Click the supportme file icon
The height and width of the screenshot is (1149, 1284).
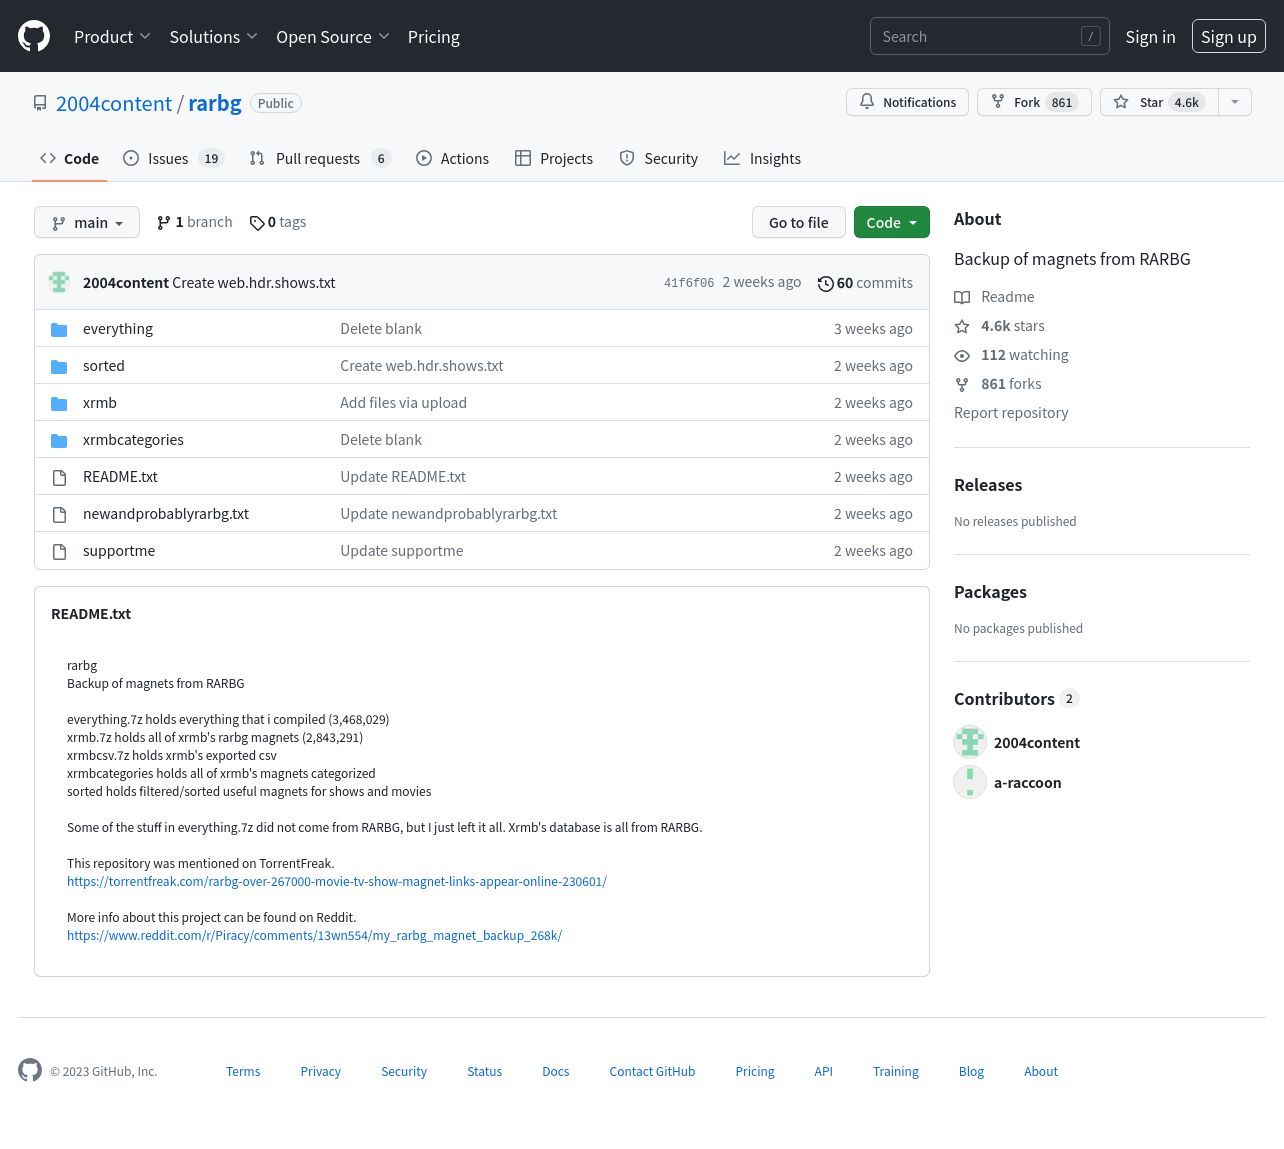(59, 551)
